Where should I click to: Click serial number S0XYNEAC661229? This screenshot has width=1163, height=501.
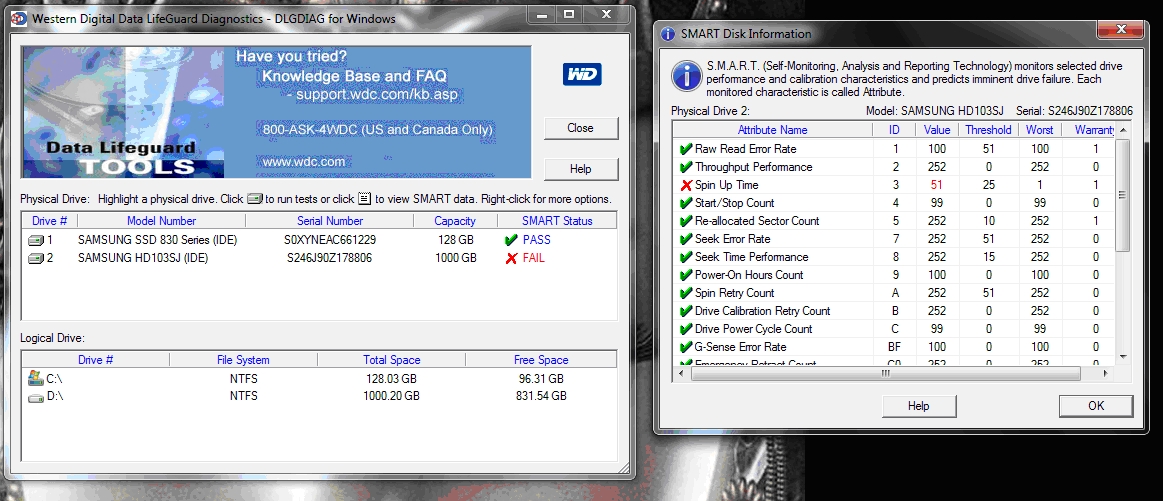(329, 240)
